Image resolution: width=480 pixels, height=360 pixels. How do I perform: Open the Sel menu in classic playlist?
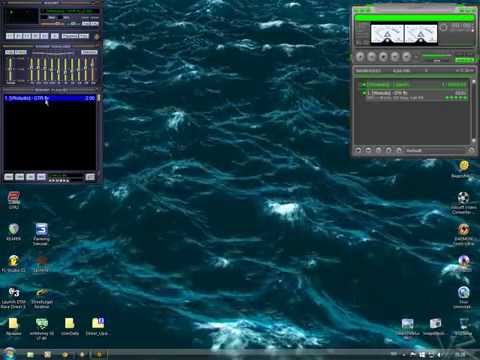point(30,177)
